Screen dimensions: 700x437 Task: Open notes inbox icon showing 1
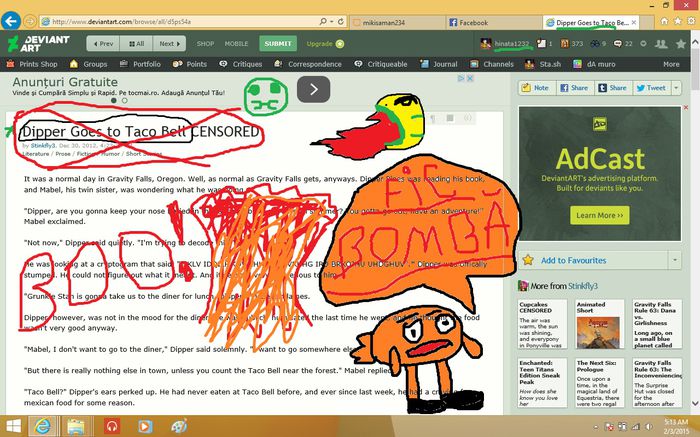[541, 43]
